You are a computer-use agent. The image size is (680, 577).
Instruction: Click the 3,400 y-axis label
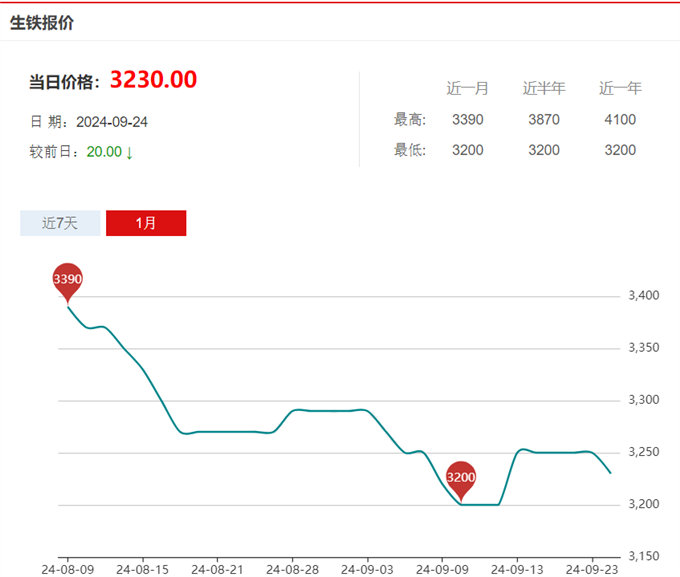(643, 296)
